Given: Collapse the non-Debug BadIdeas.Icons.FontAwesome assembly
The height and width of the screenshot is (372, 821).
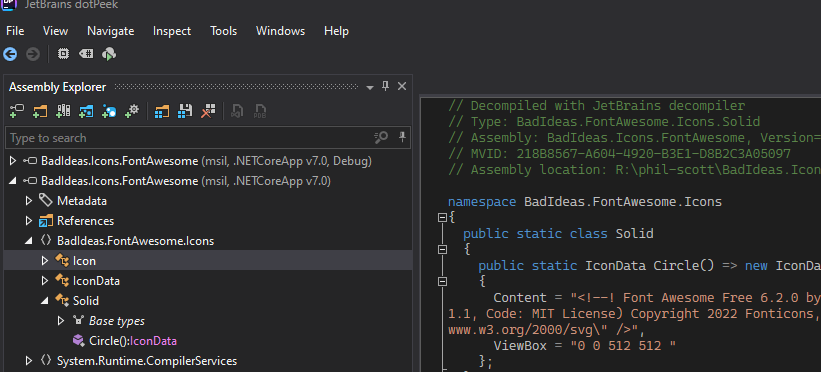Looking at the screenshot, I should (13, 181).
